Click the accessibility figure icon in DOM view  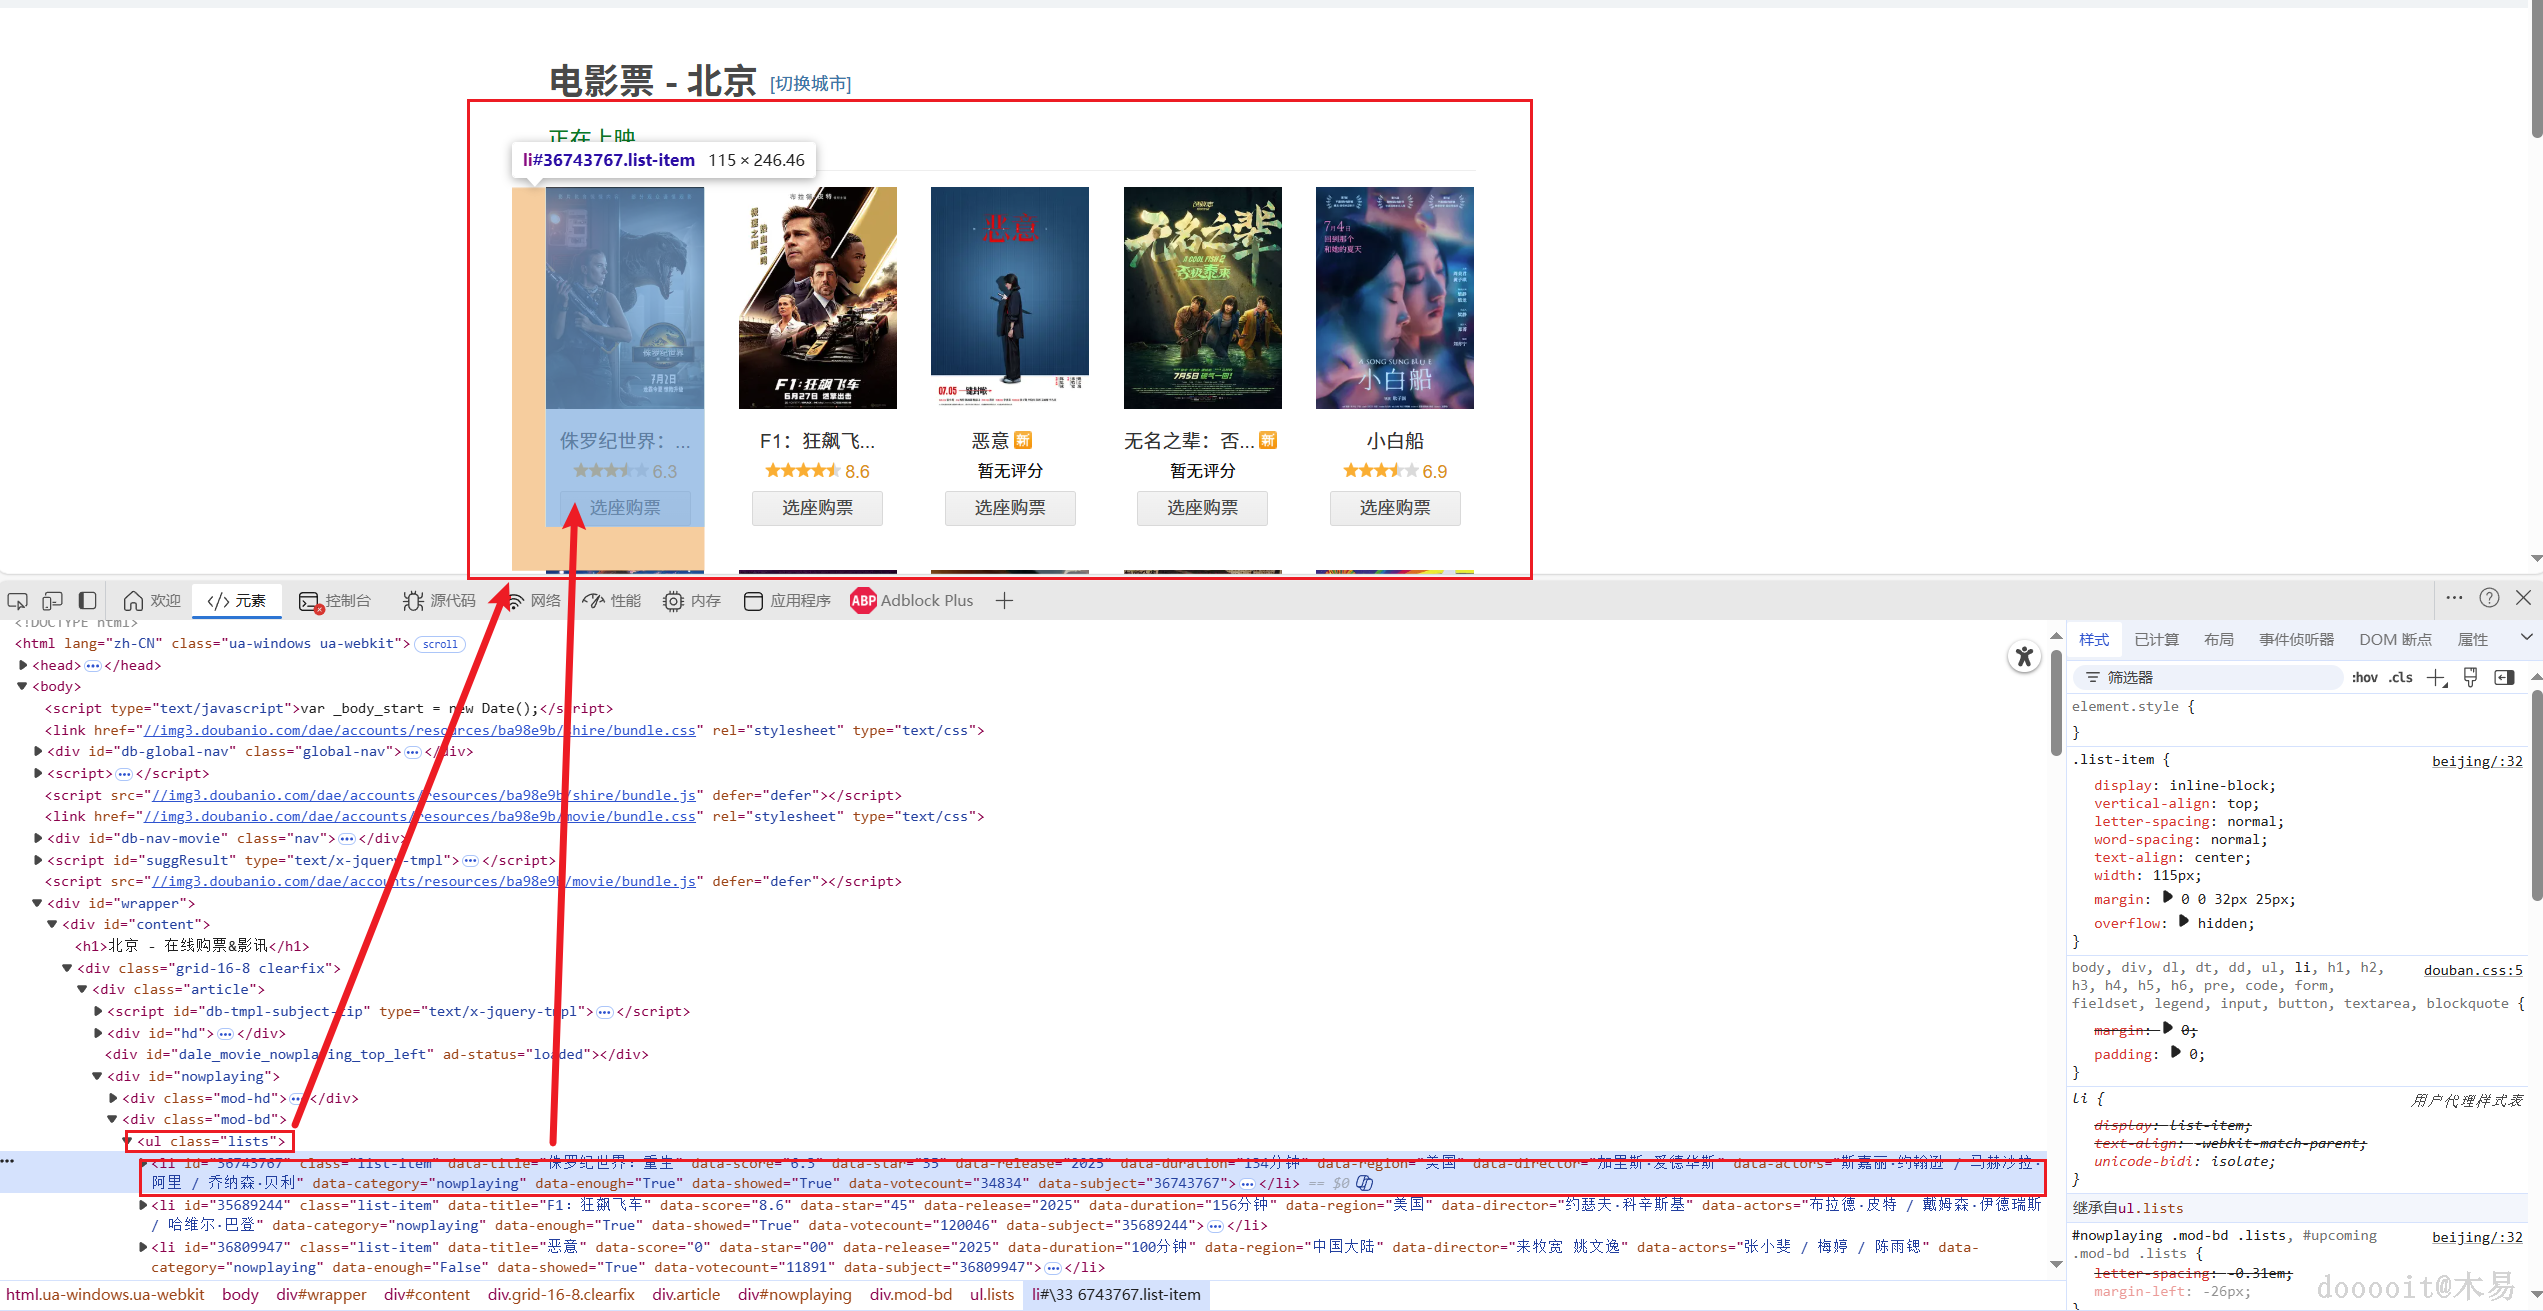2024,657
